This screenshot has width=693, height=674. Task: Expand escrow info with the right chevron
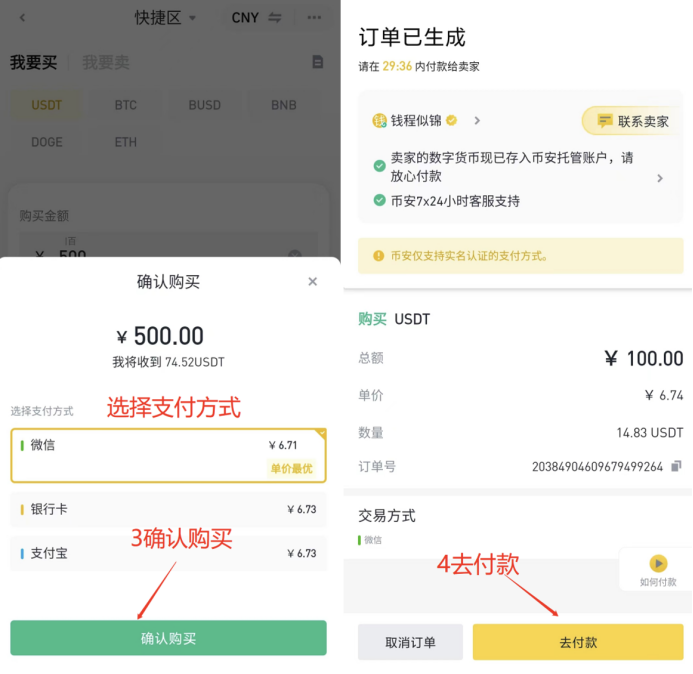tap(660, 178)
